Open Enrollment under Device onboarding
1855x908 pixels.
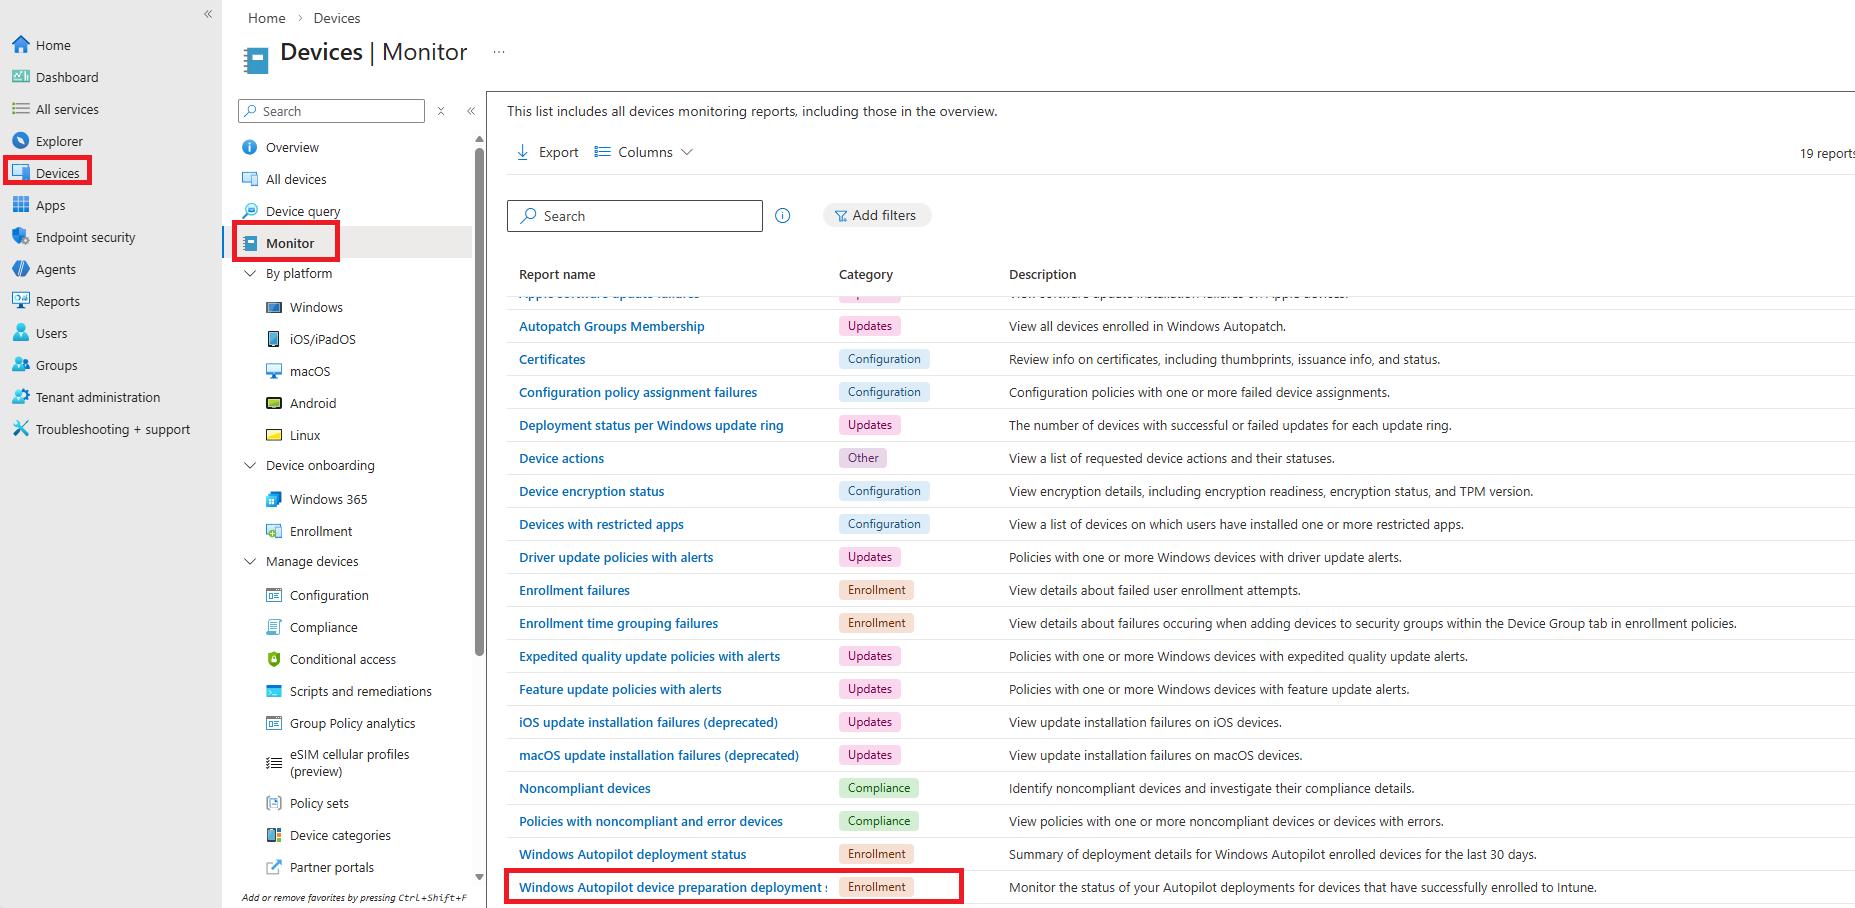pos(321,531)
